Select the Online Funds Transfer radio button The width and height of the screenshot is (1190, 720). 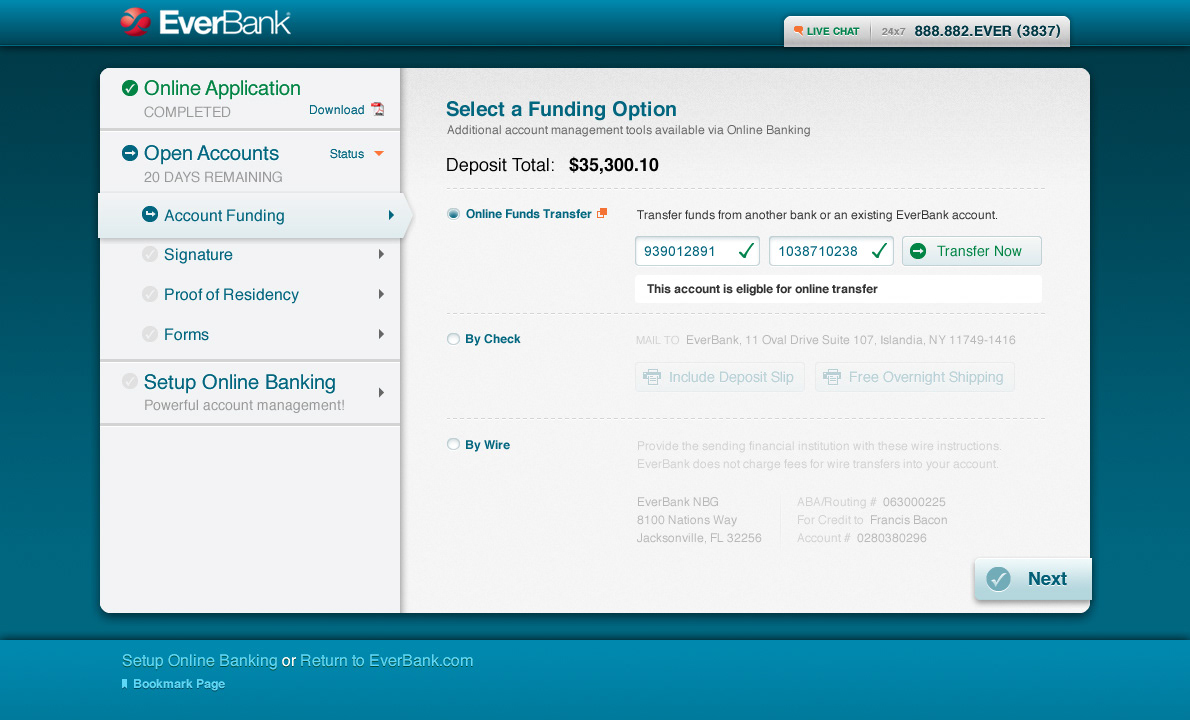453,214
